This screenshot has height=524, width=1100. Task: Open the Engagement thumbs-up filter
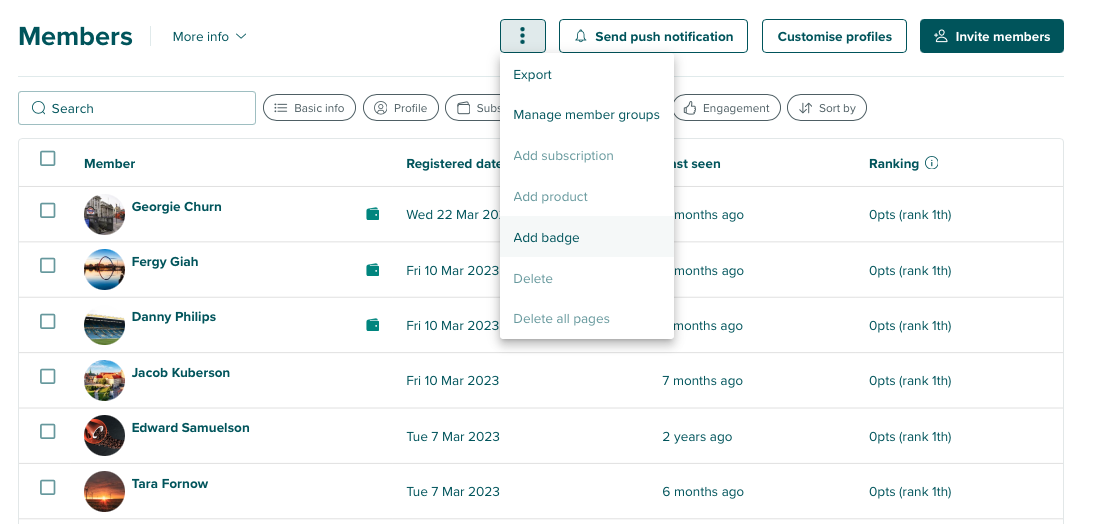(x=726, y=108)
